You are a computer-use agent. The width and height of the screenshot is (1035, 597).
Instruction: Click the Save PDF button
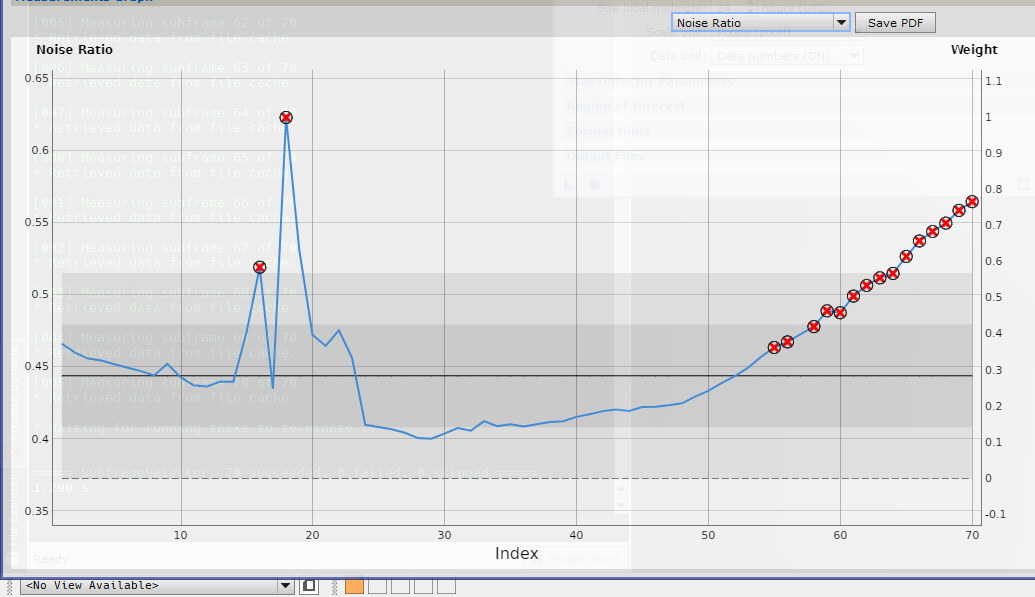(x=895, y=22)
